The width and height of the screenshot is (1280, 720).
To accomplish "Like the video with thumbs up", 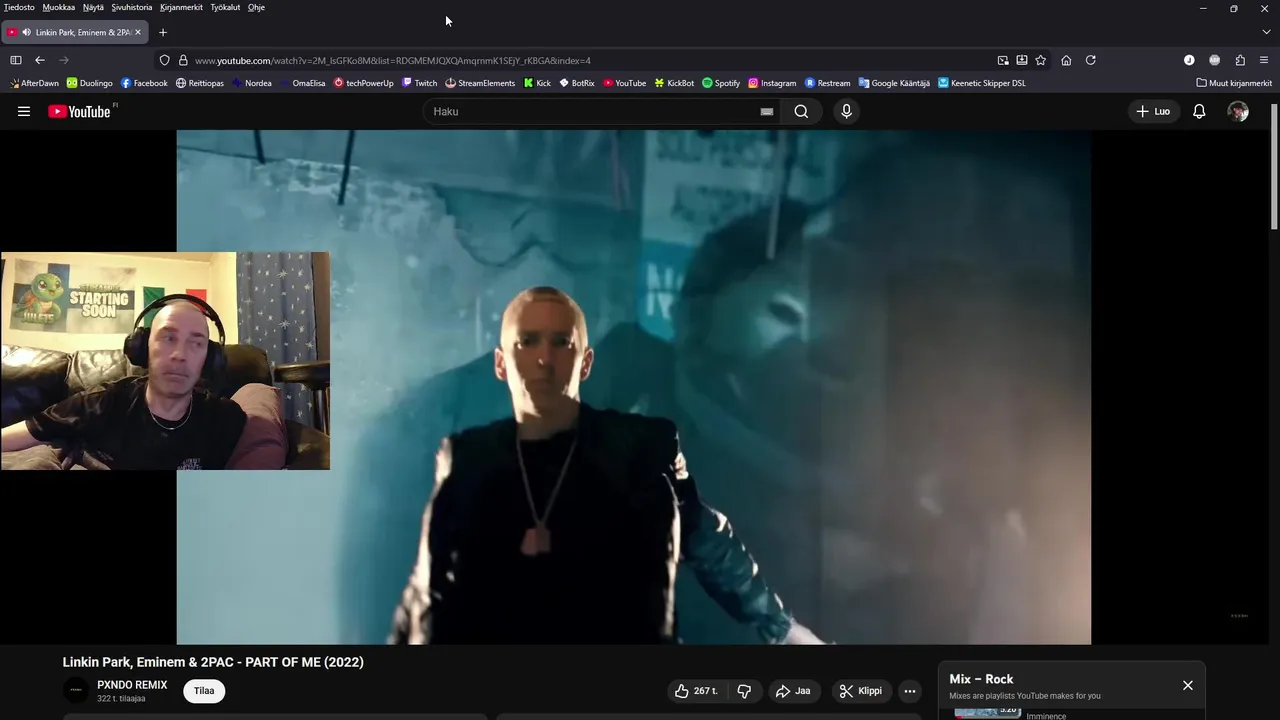I will [x=695, y=691].
